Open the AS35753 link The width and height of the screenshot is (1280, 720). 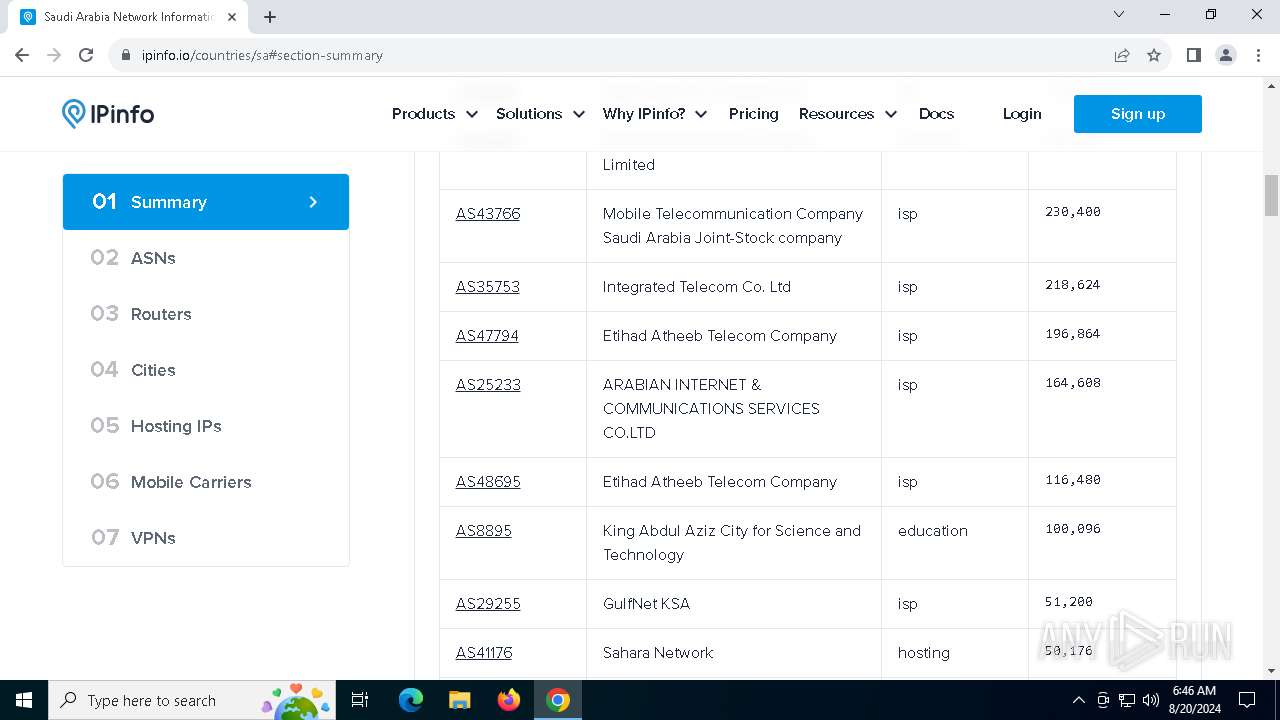click(488, 287)
